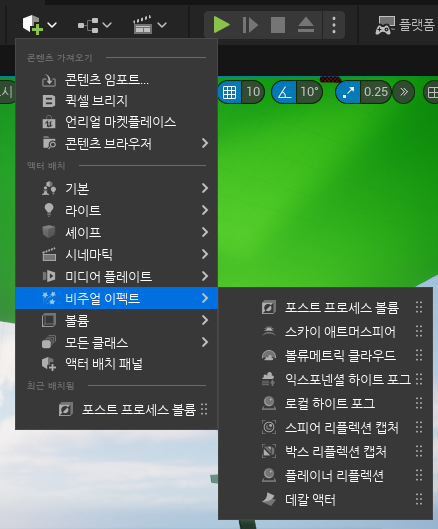
Task: Toggle scale snapping icon
Action: click(348, 92)
